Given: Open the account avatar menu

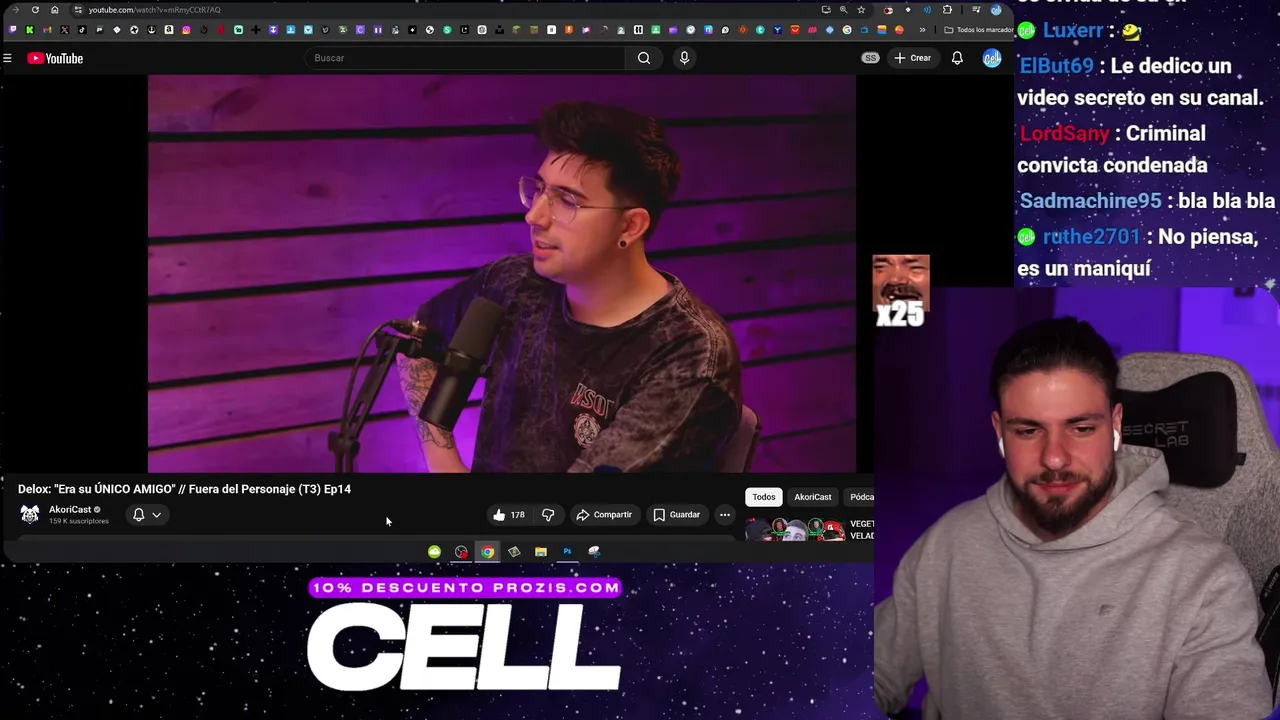Looking at the screenshot, I should click(991, 58).
